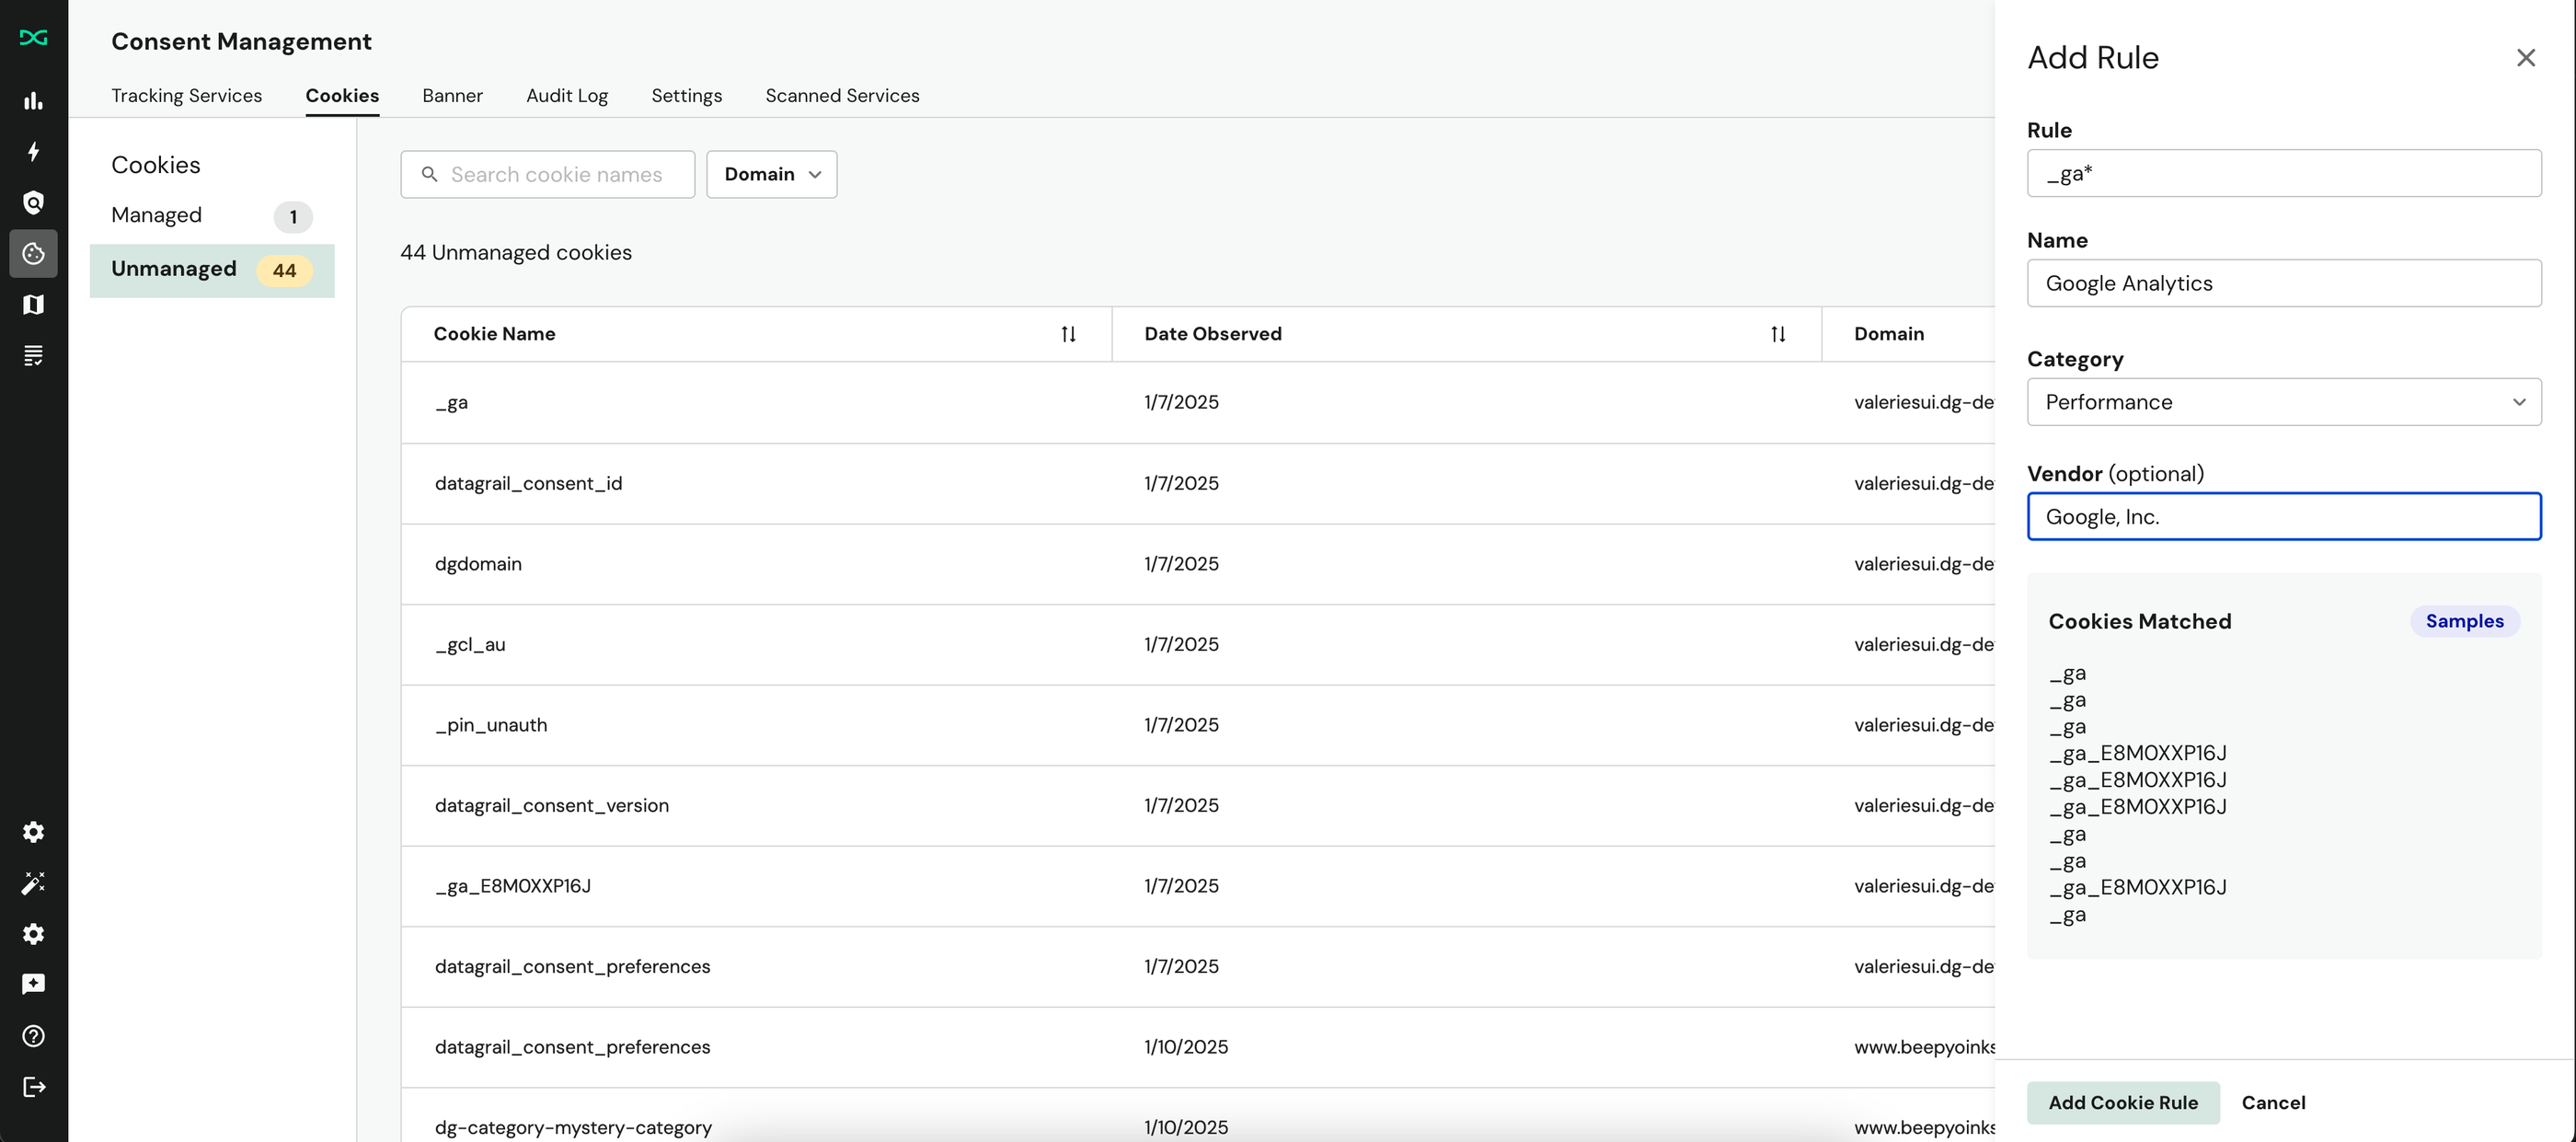Switch to the Audit Log tab
Image resolution: width=2576 pixels, height=1142 pixels.
567,96
